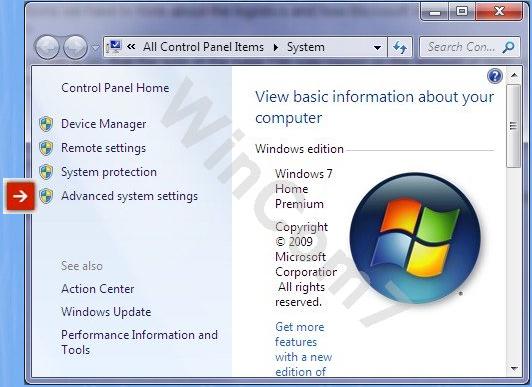Click the vertical scrollbar down arrow
Screen dimensions: 532x387
[x=514, y=369]
